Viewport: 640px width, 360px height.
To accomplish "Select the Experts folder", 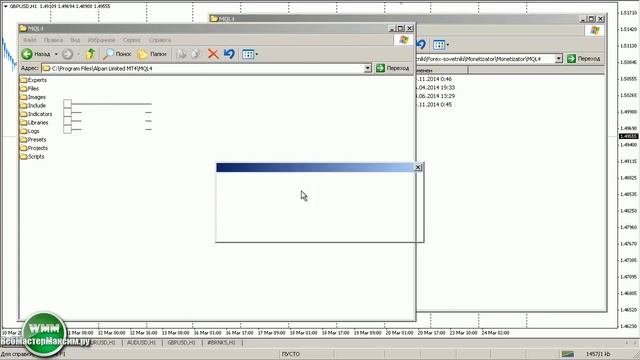I will (33, 80).
